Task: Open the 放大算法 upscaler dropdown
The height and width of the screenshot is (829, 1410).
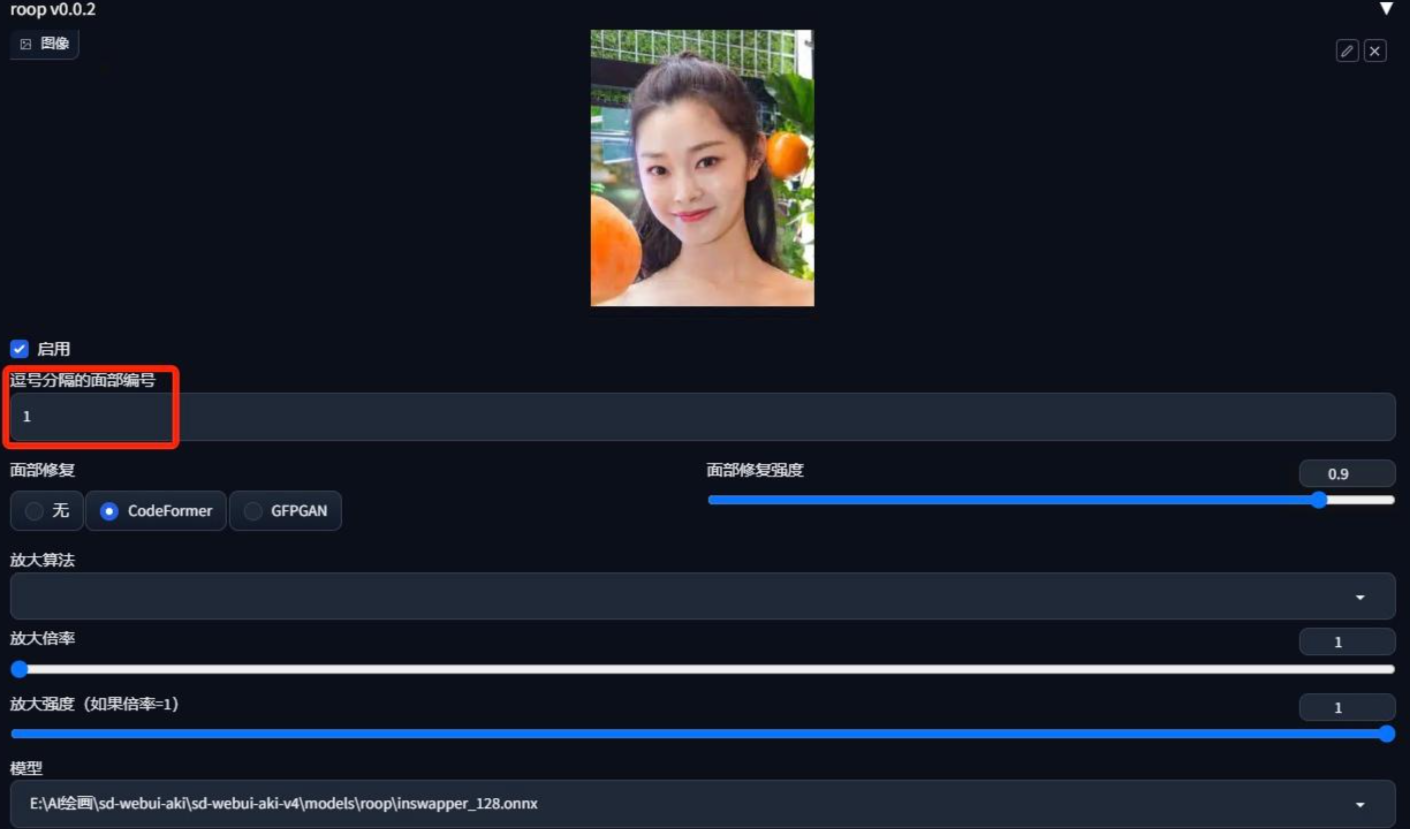Action: click(702, 597)
